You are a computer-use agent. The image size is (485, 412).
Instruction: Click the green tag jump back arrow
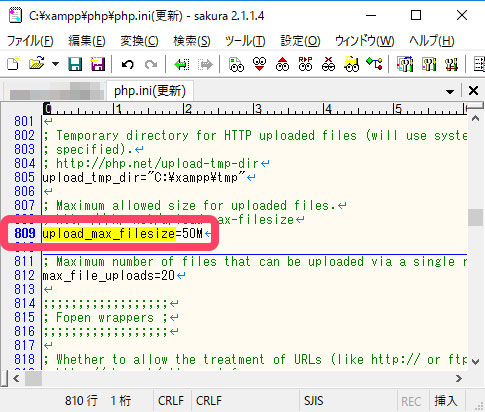(182, 64)
